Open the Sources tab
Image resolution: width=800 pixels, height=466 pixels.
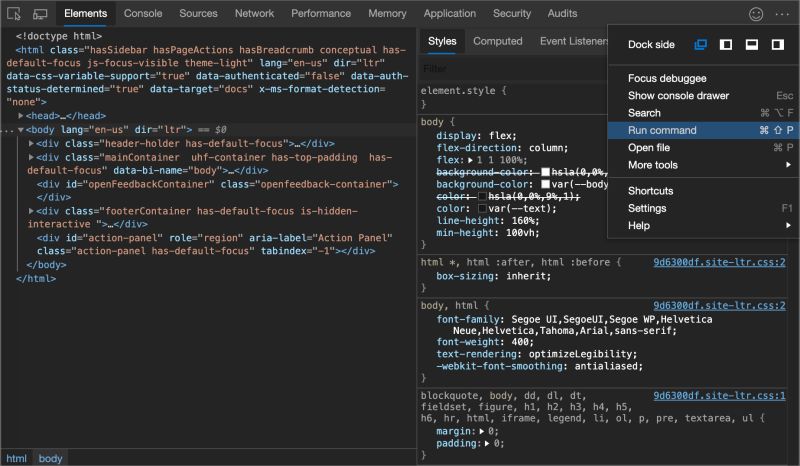coord(198,14)
